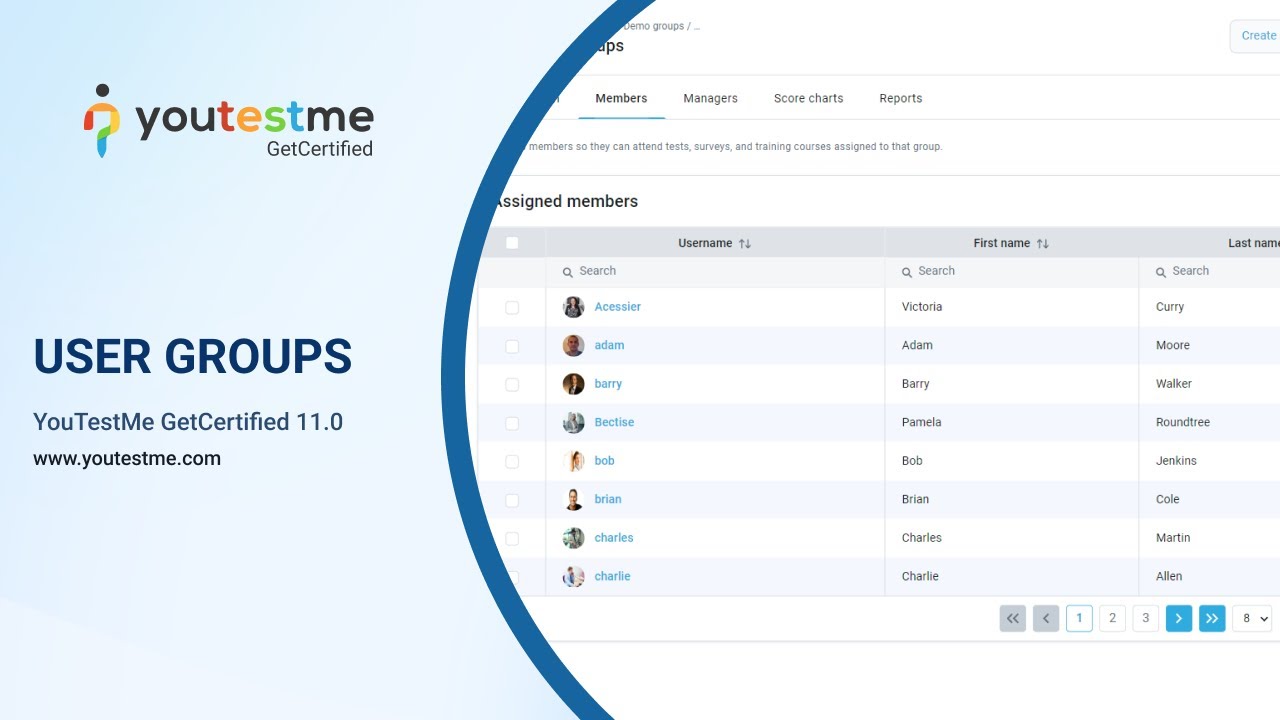
Task: Check the box for Acessier row
Action: [x=512, y=307]
